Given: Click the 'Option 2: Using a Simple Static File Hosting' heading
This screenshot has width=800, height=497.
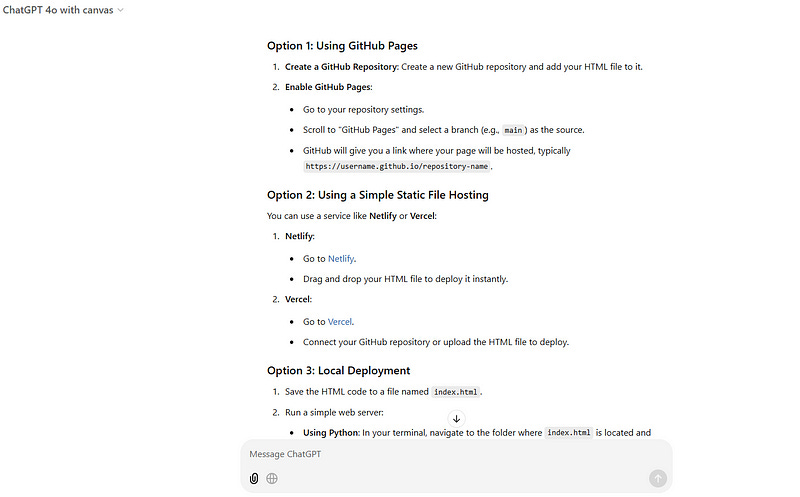Looking at the screenshot, I should pyautogui.click(x=378, y=195).
